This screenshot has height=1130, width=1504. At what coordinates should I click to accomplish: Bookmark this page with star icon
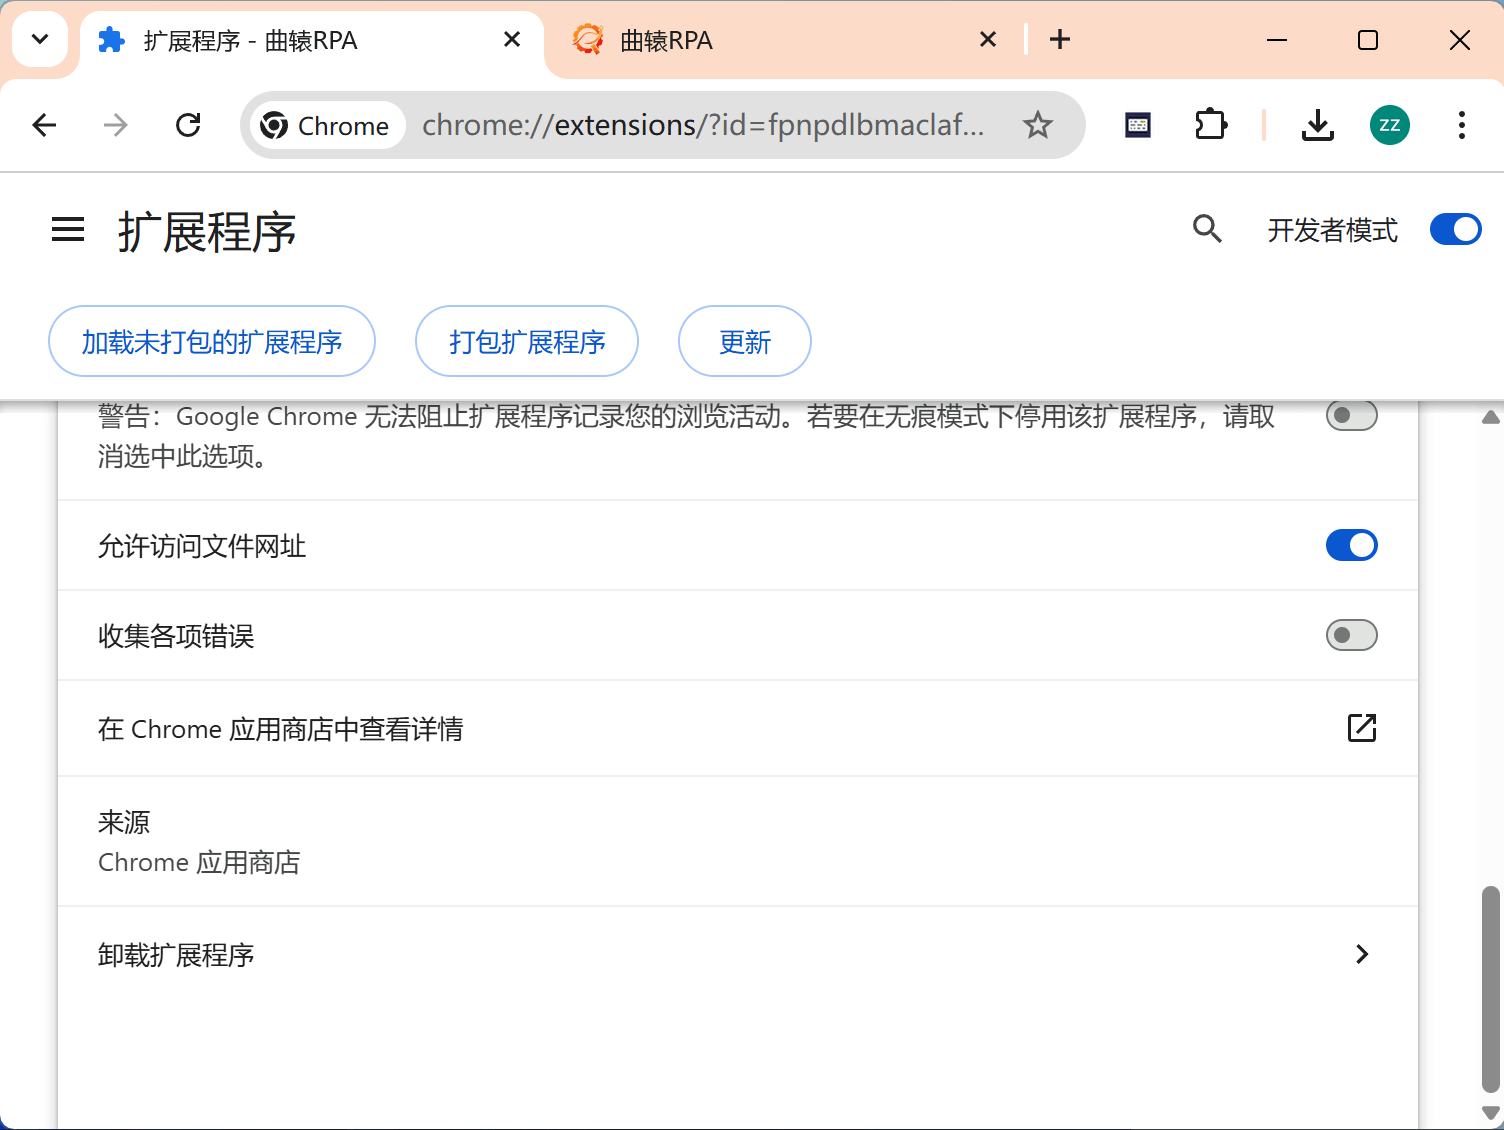coord(1038,125)
